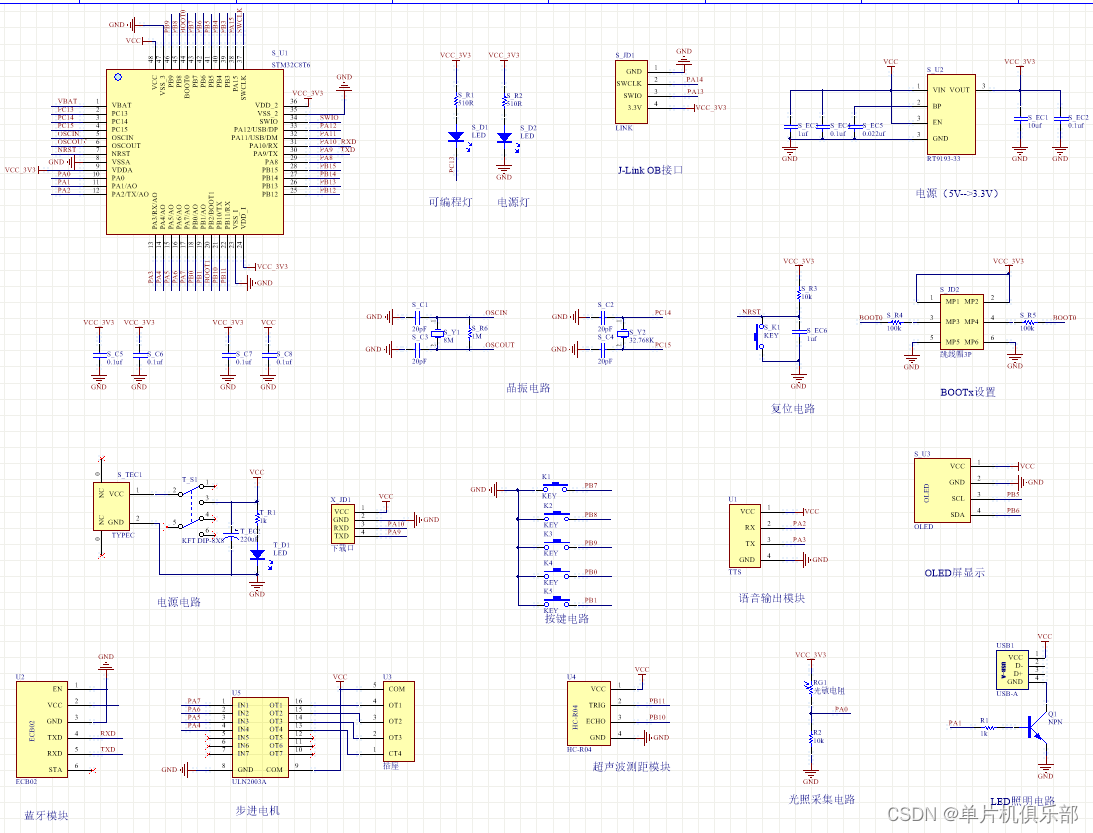Click the "电源（5V-->3.3V）" label
1093x833 pixels.
[957, 193]
